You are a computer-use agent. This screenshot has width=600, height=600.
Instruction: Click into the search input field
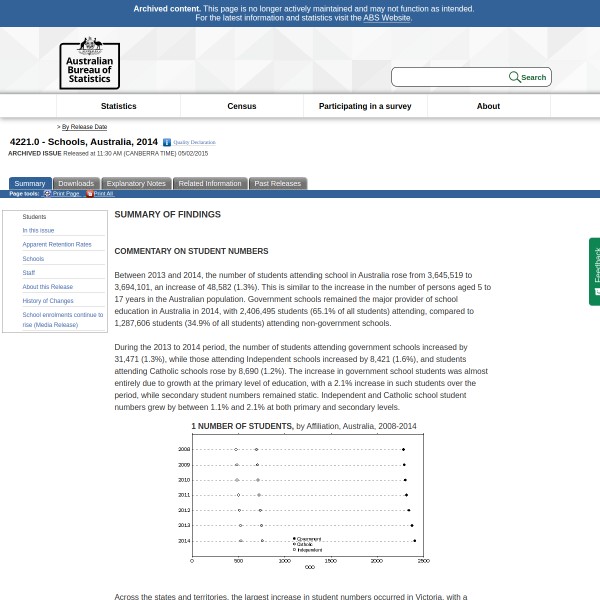coord(449,77)
